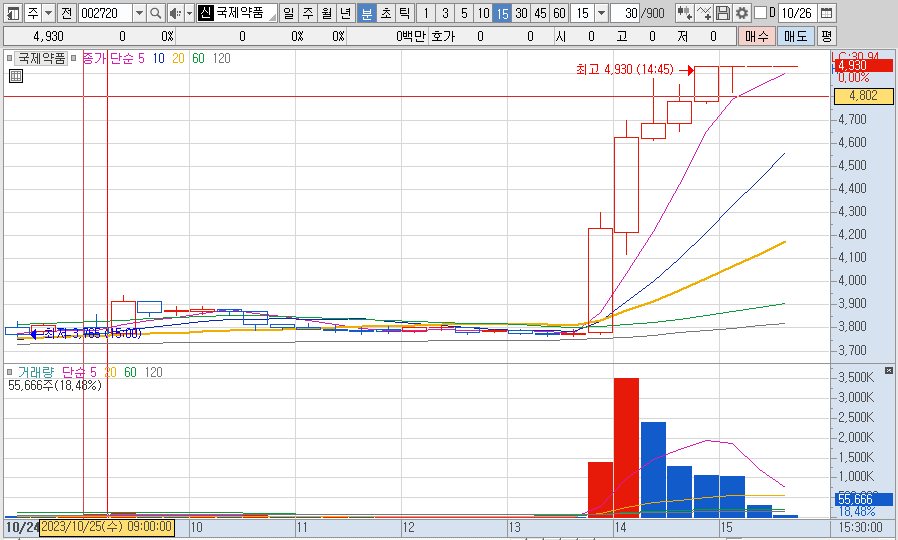The height and width of the screenshot is (540, 898).
Task: Toggle the left side panel icon
Action: point(13,13)
